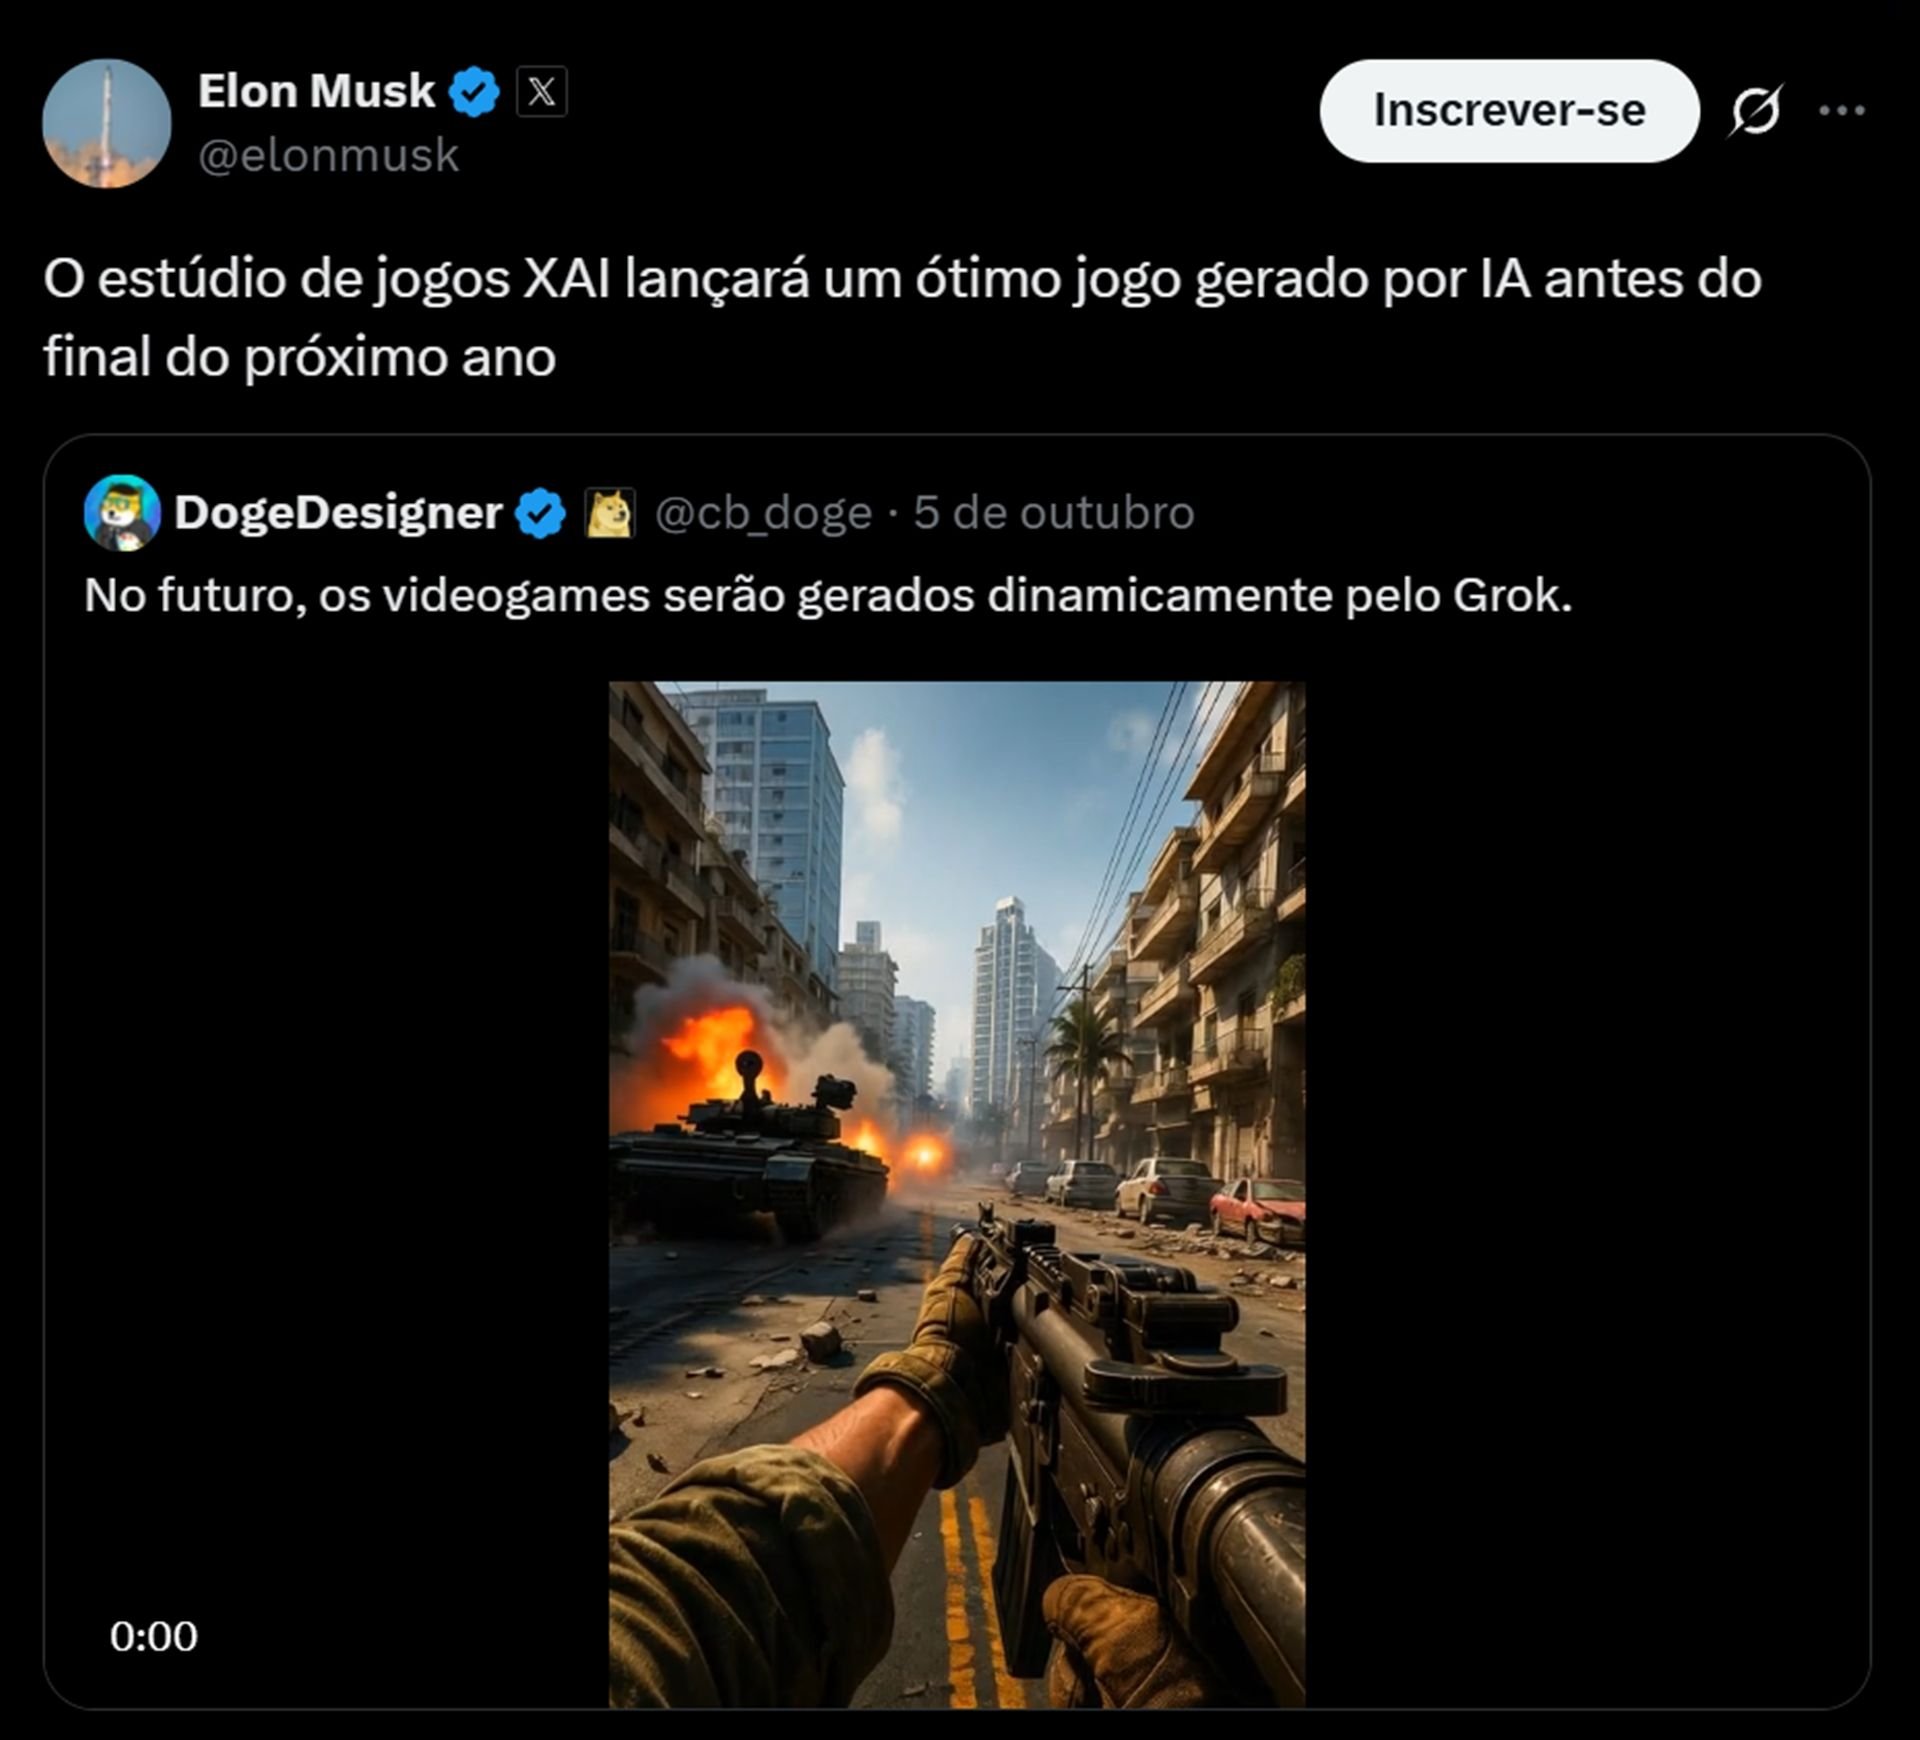Click the Grok slashed-circle icon
1920x1740 pixels.
coord(1756,110)
